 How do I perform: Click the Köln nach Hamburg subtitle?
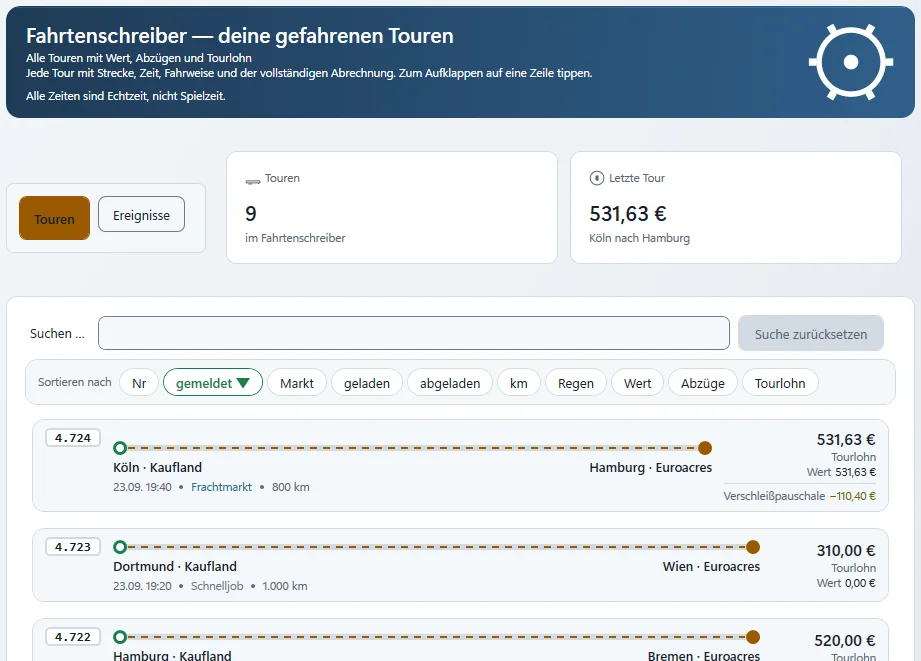[640, 238]
